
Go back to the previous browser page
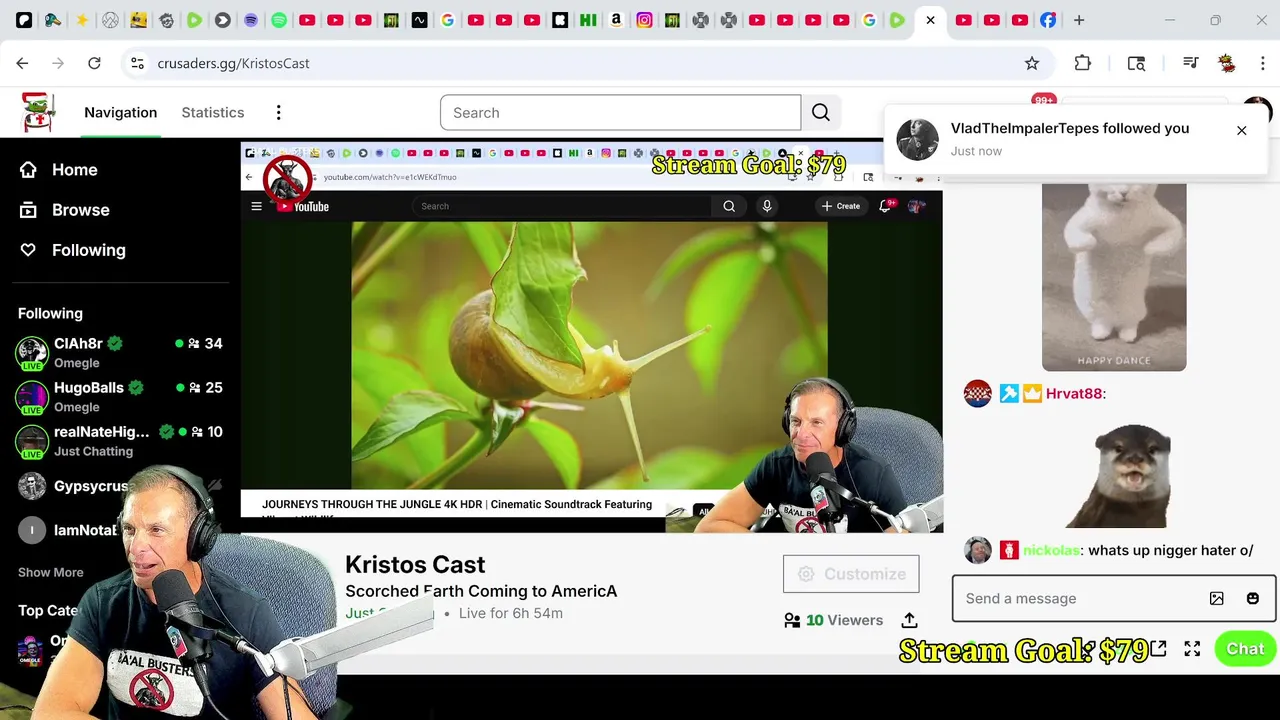22,63
